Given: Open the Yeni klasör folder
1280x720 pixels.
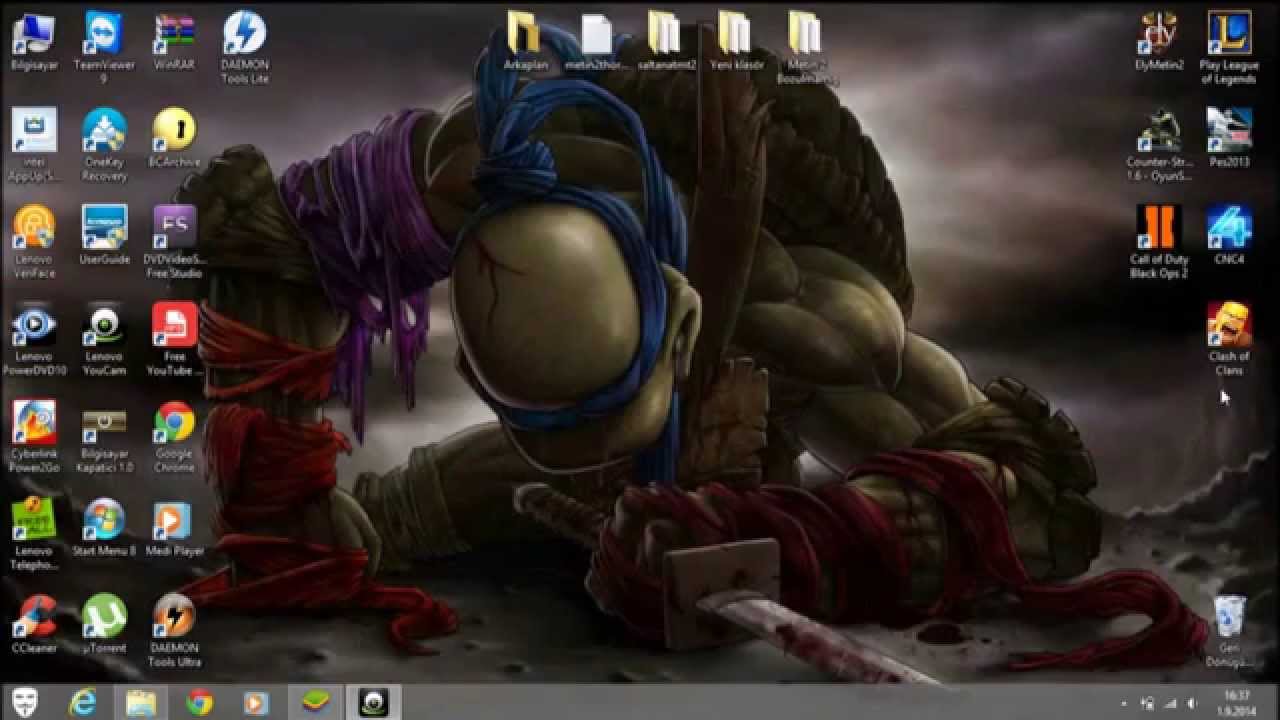Looking at the screenshot, I should (x=735, y=42).
